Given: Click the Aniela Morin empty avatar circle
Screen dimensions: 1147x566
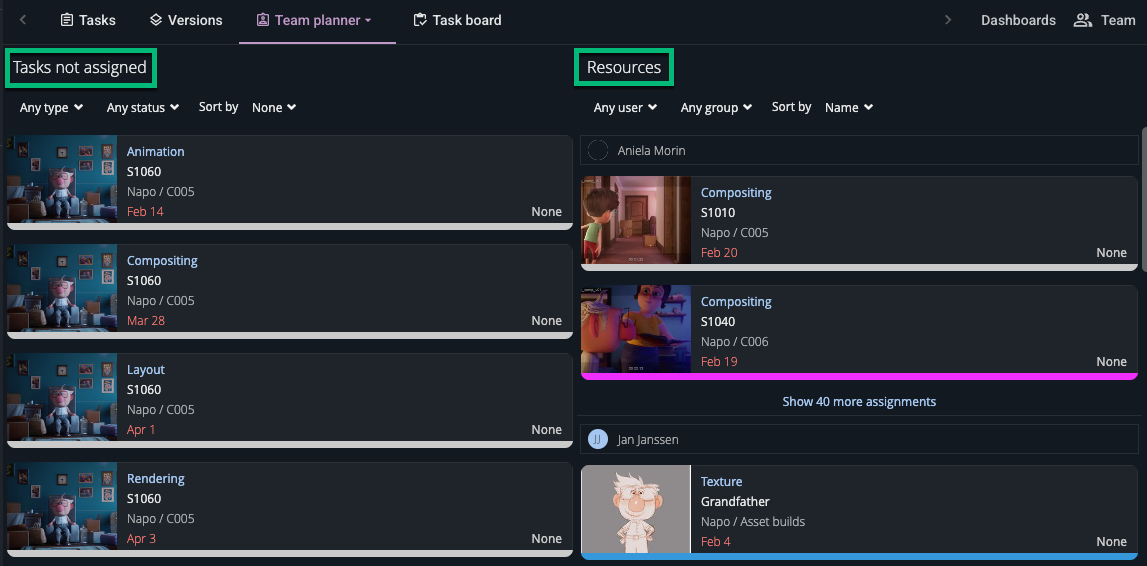Looking at the screenshot, I should pos(598,151).
